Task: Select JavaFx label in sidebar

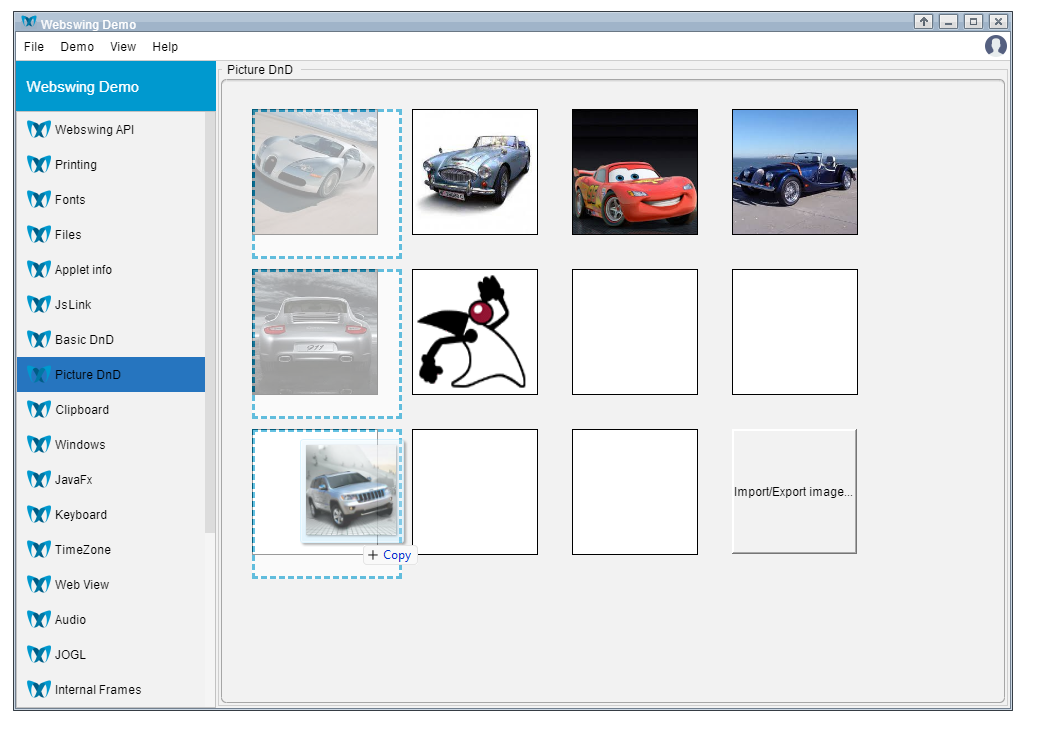Action: coord(73,480)
